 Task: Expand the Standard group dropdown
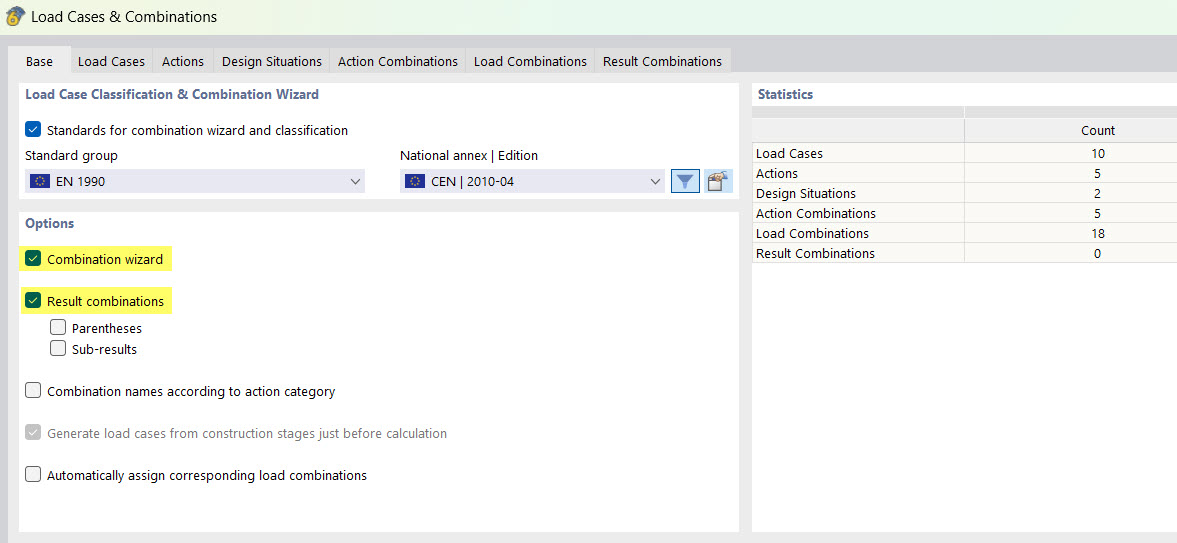click(355, 182)
